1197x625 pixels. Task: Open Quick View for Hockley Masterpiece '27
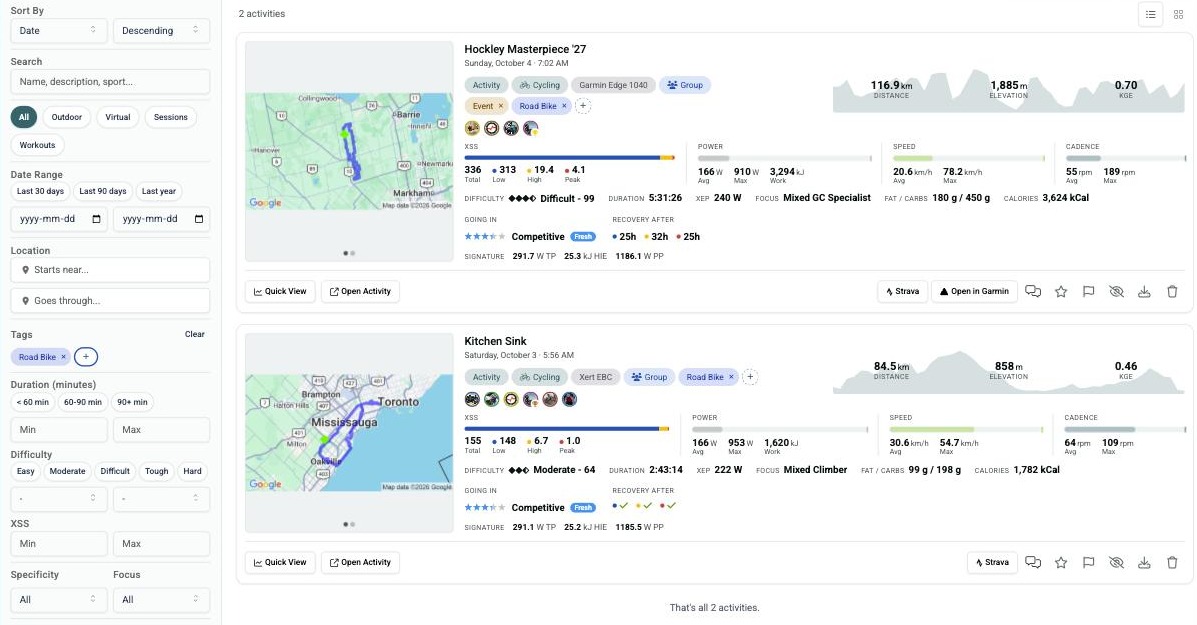tap(280, 292)
